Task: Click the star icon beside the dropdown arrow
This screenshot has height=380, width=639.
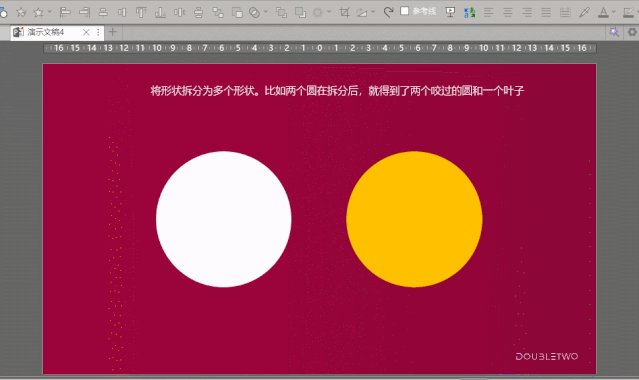Action: tap(38, 12)
